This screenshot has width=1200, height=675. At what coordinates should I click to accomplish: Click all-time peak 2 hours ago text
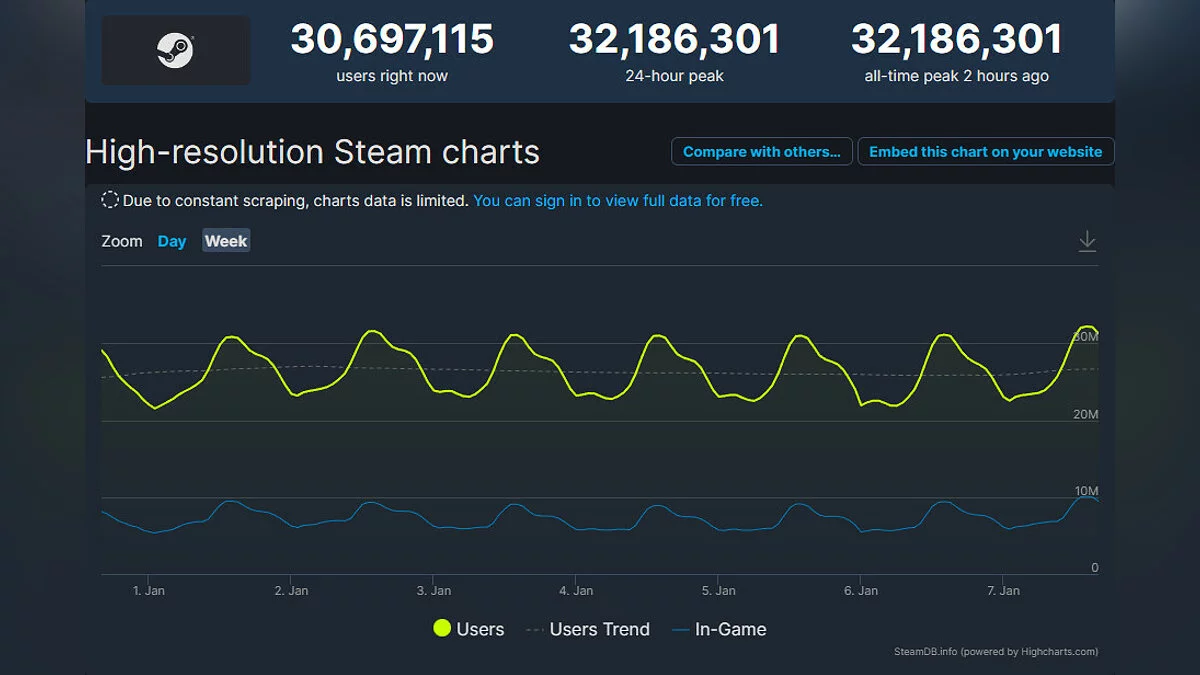point(957,76)
